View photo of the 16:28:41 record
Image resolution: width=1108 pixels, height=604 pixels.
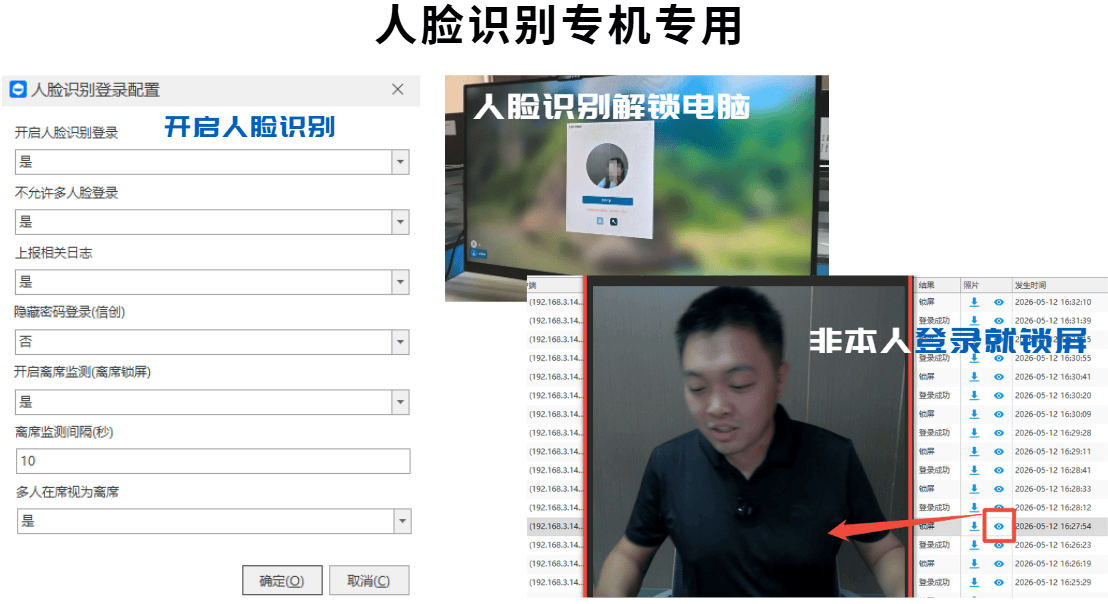point(998,470)
